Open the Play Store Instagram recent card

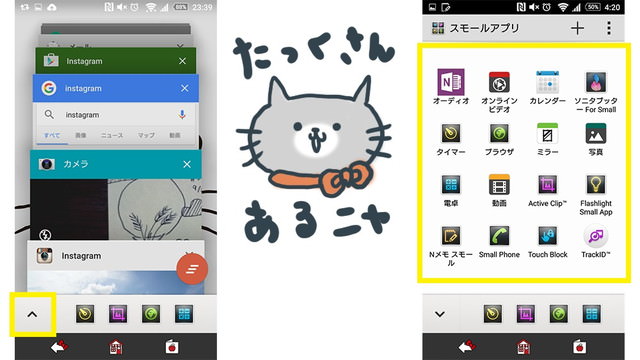[116, 61]
